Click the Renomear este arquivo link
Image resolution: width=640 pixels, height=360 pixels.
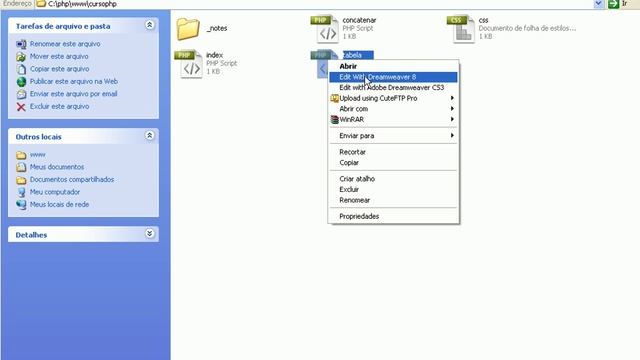coord(65,44)
